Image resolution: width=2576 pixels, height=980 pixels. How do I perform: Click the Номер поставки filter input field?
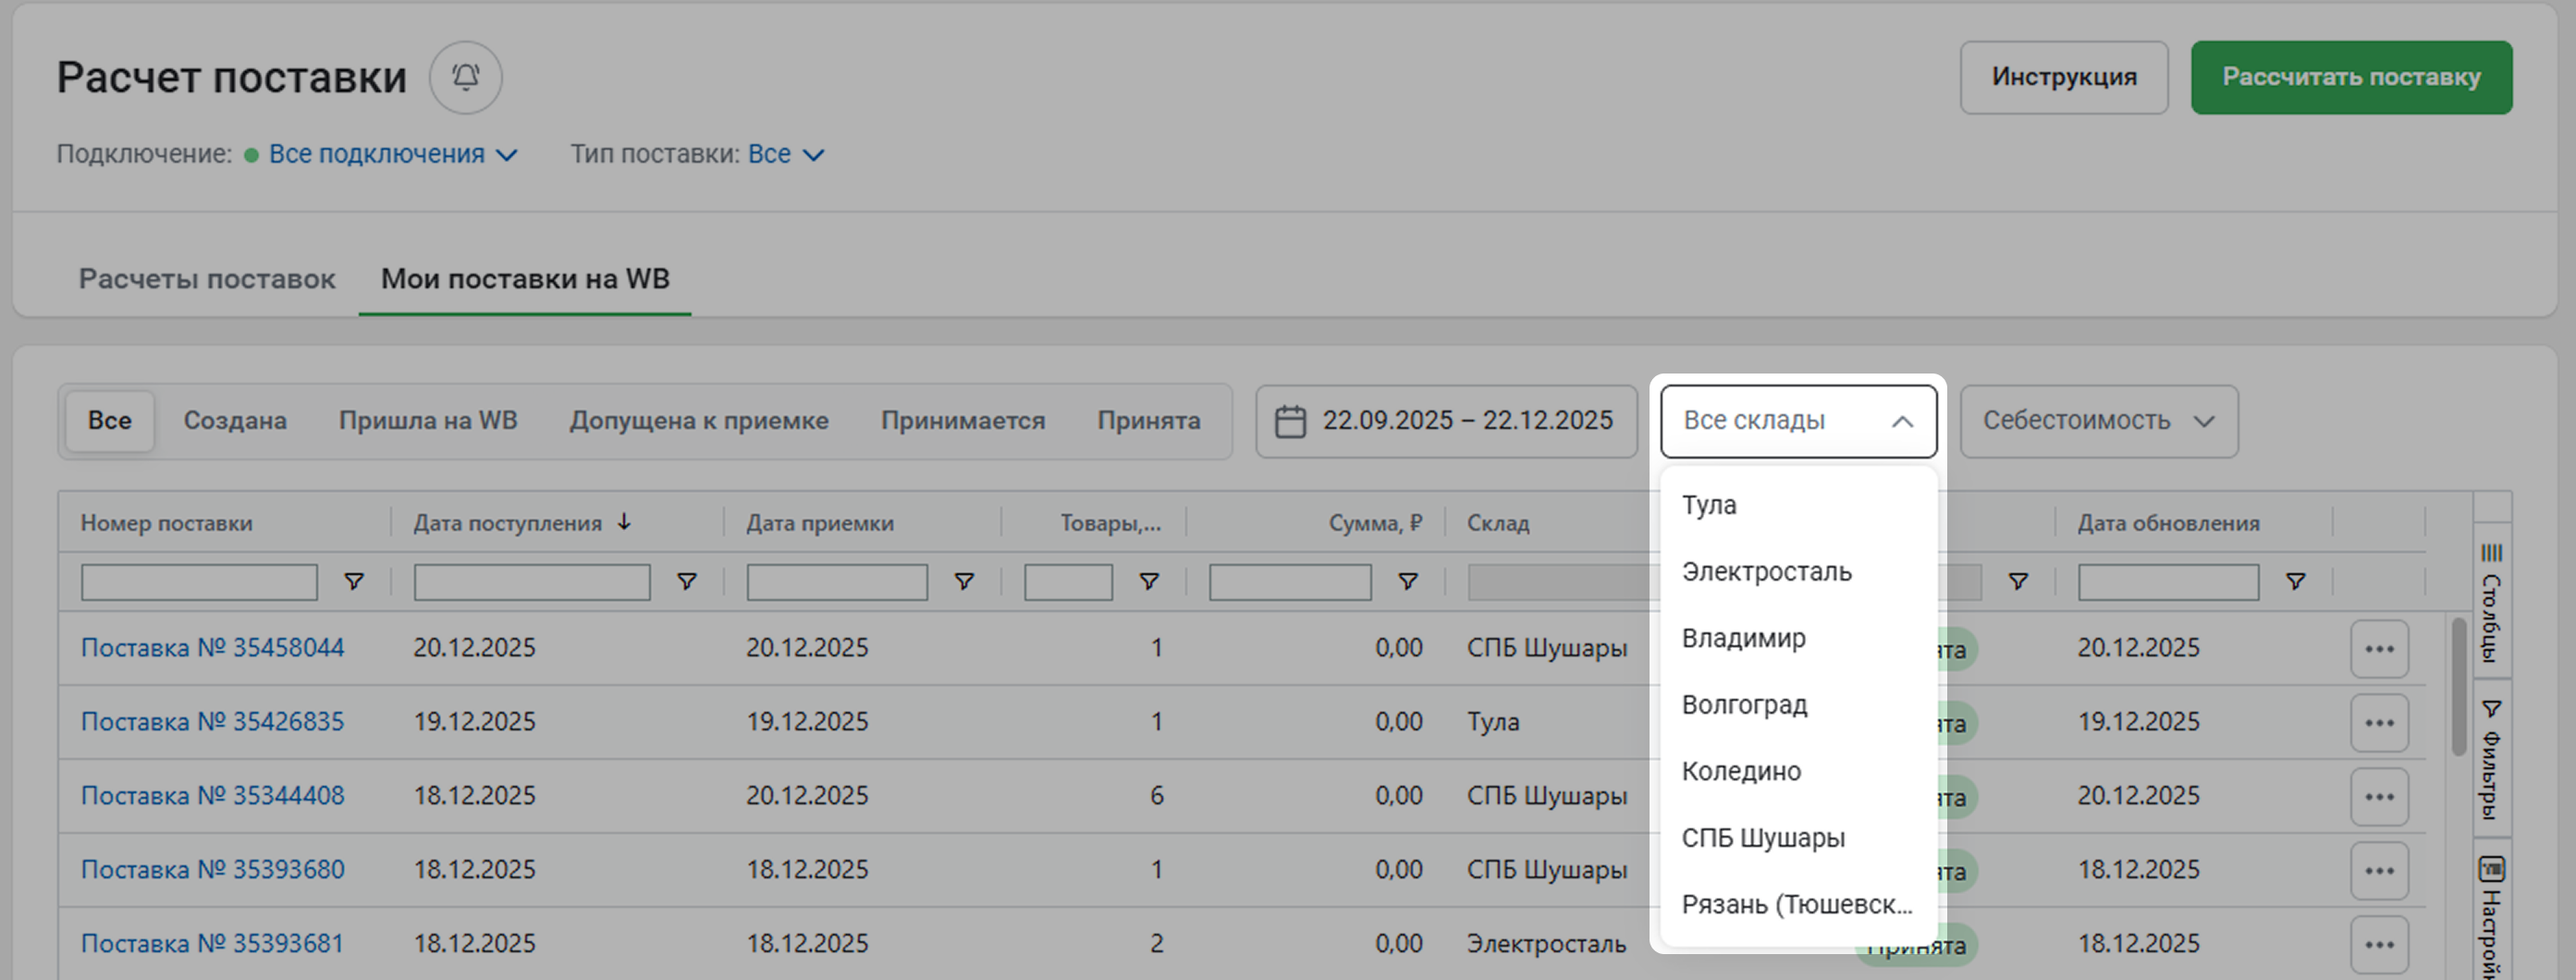click(x=199, y=581)
